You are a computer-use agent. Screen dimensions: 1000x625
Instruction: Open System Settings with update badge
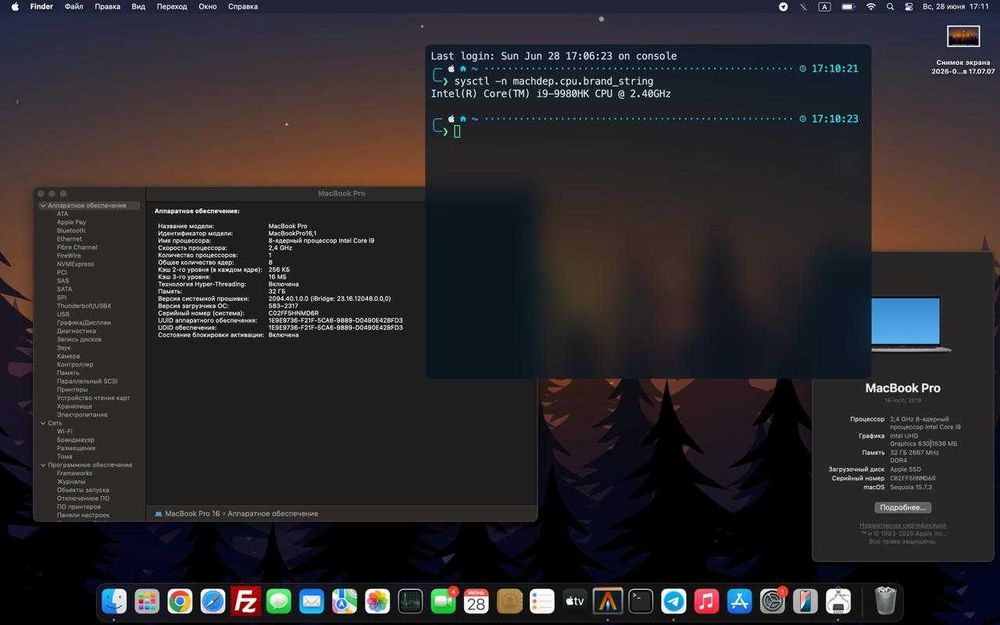tap(772, 601)
